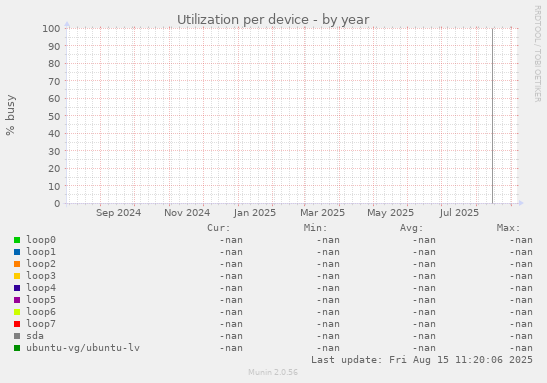Click the May 2025 axis label
This screenshot has height=383, width=547.
point(390,213)
